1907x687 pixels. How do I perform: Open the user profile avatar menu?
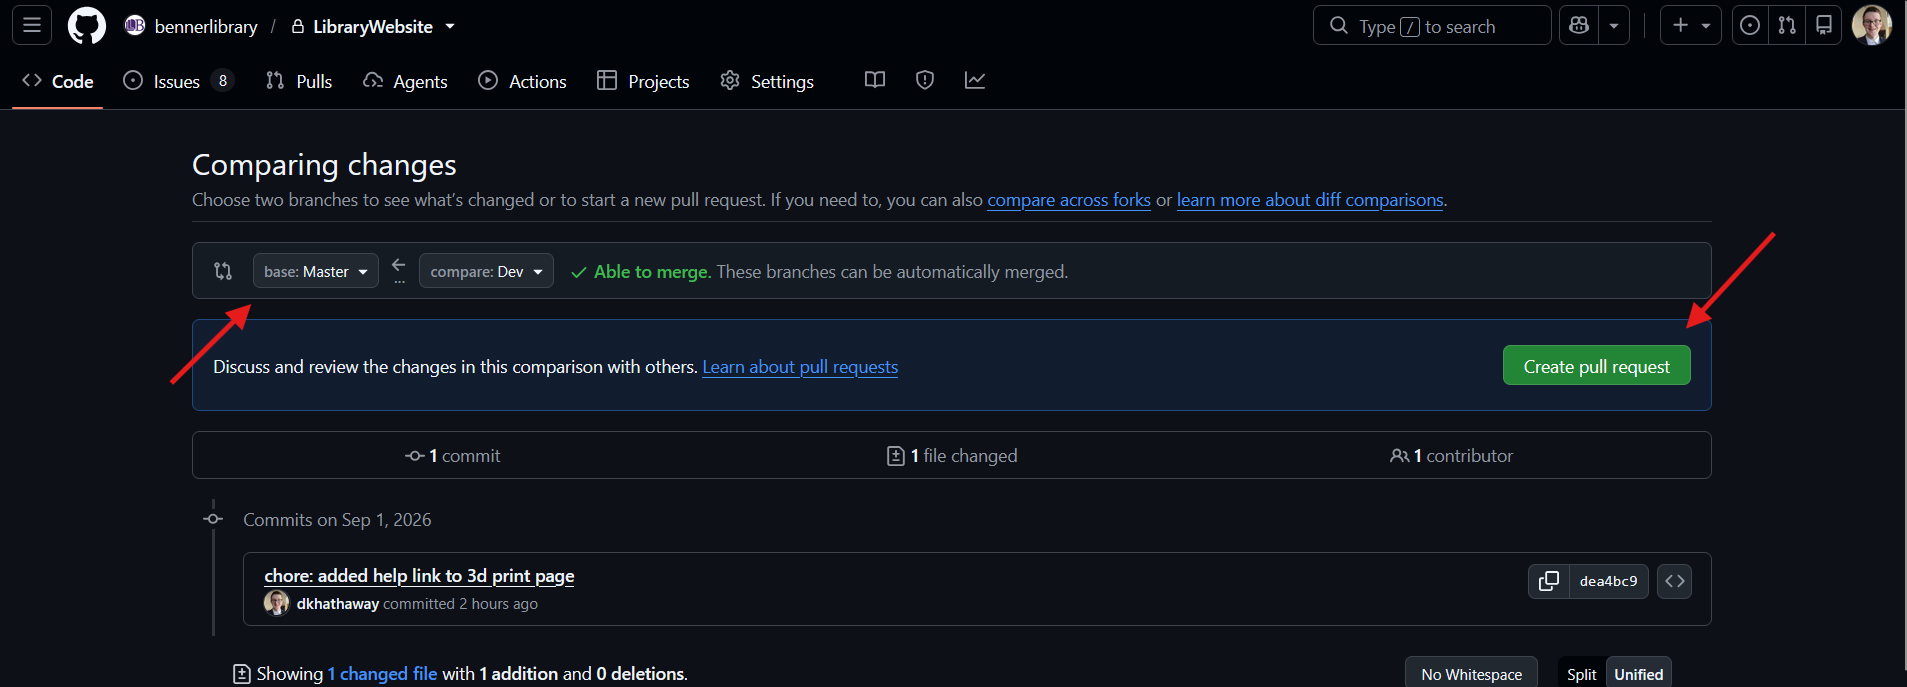(x=1872, y=25)
